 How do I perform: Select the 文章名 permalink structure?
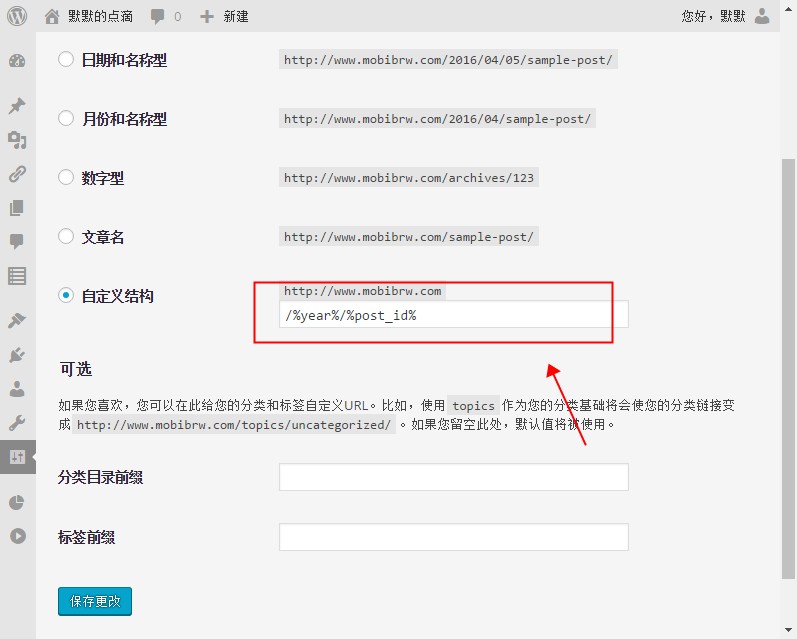(x=66, y=237)
